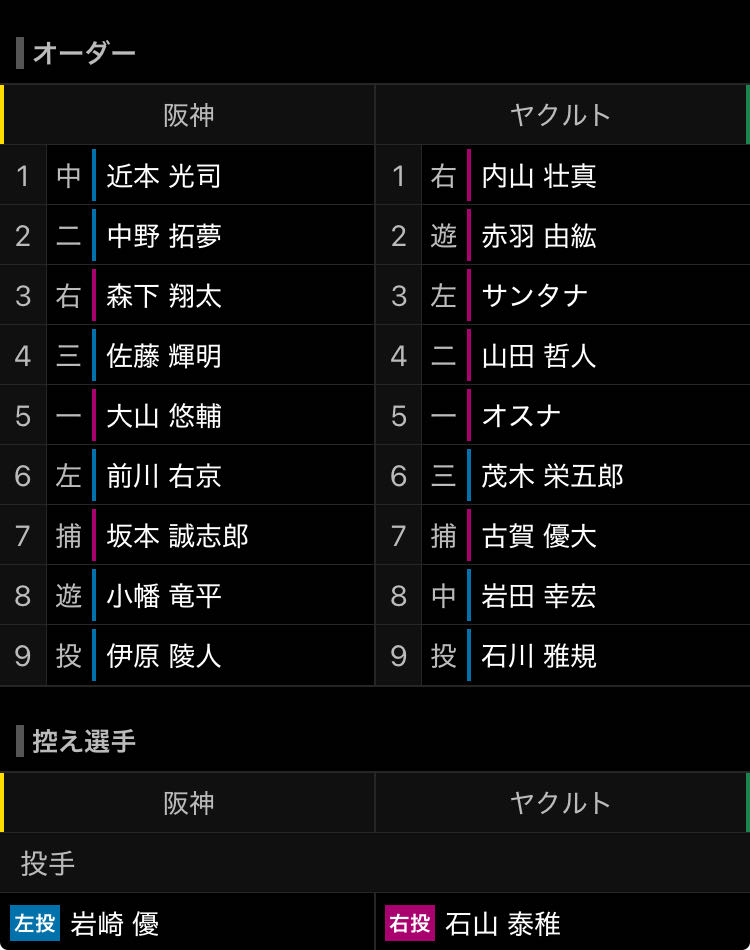Viewport: 750px width, 950px height.
Task: Open サンタナ player page
Action: click(x=534, y=296)
